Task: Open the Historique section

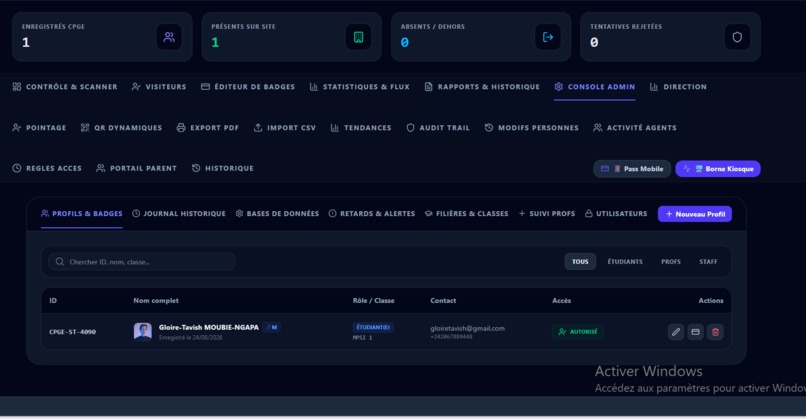Action: click(x=223, y=168)
